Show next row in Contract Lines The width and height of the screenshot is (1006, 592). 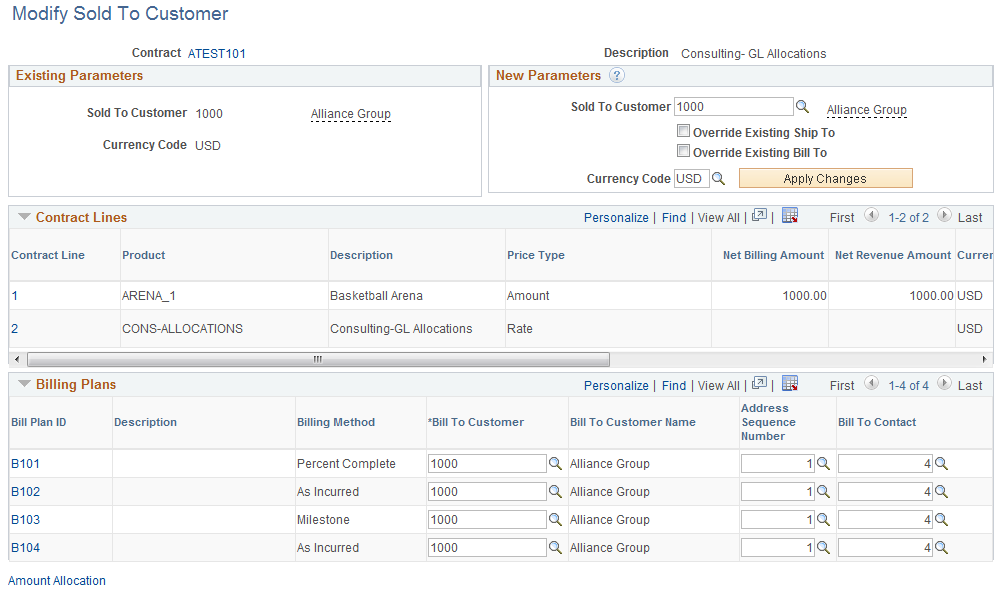pyautogui.click(x=944, y=216)
